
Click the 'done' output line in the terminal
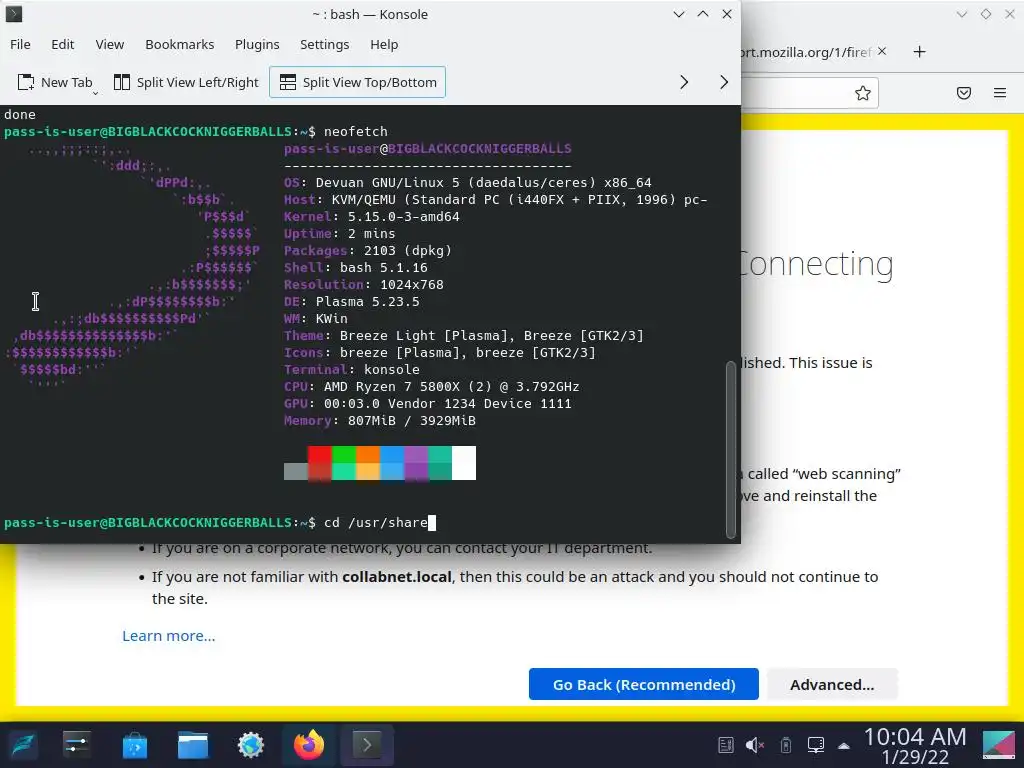click(20, 114)
